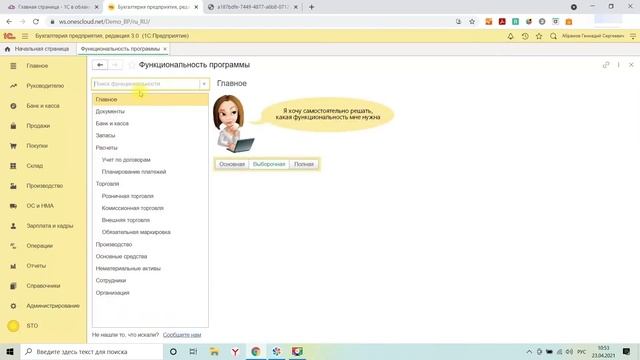The image size is (640, 360).
Task: Switch to Начальная страница tab
Action: [37, 49]
